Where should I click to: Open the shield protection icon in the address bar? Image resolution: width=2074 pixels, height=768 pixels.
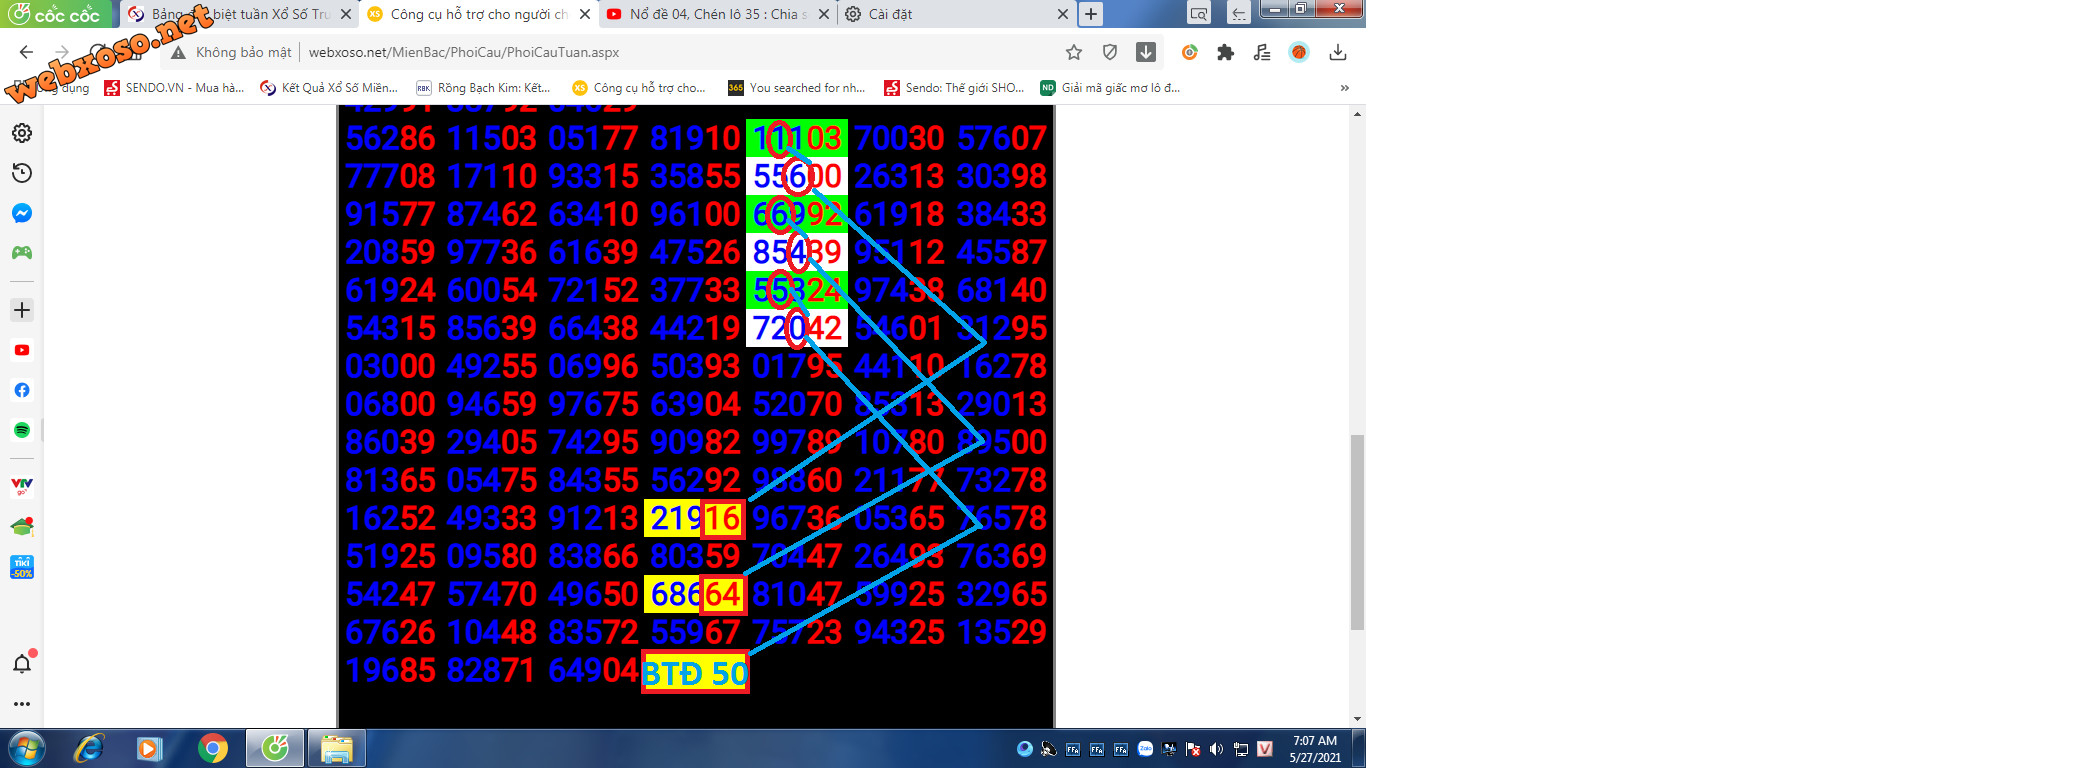point(1110,53)
